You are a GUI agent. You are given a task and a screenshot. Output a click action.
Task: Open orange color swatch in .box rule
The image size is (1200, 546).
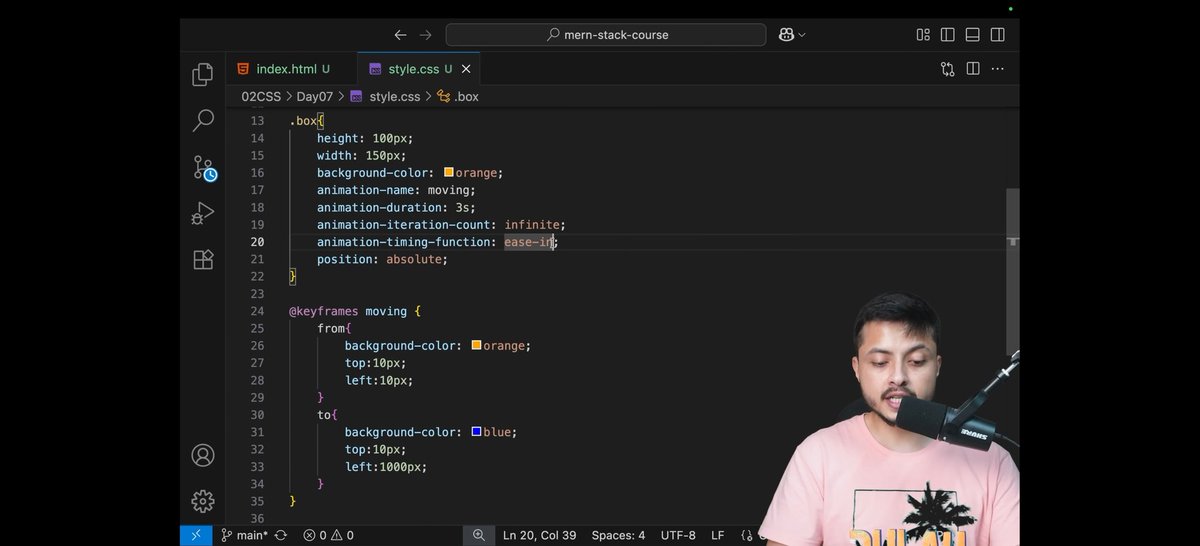[449, 173]
